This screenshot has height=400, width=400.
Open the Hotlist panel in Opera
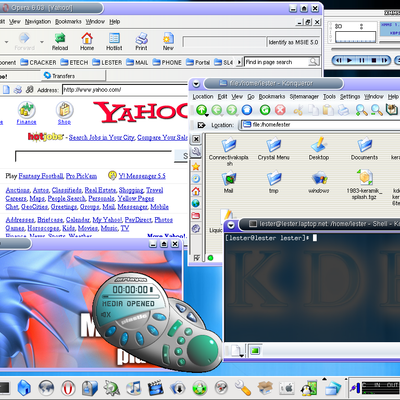click(114, 42)
